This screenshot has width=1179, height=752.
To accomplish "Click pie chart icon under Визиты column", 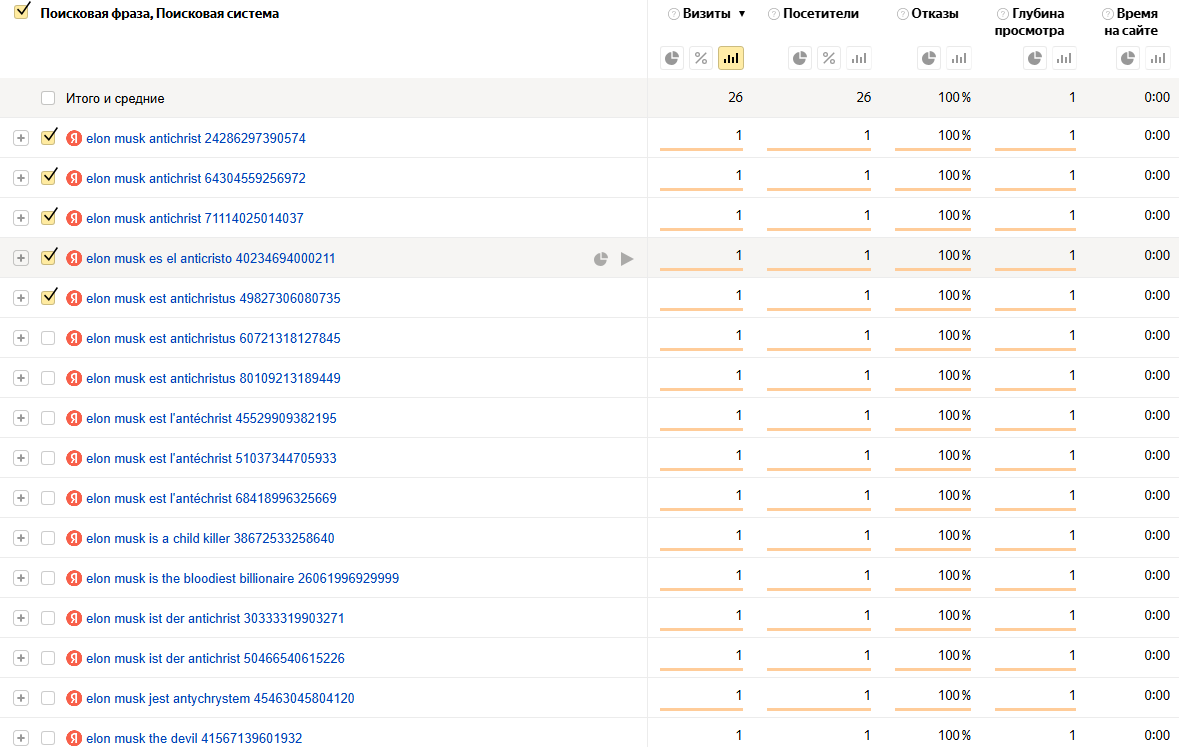I will [672, 58].
